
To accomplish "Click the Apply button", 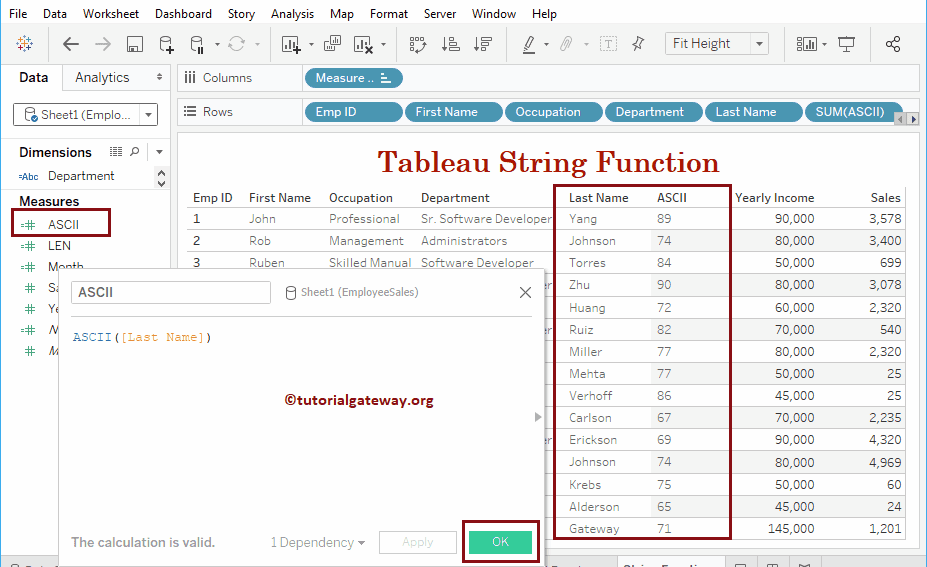I will [417, 542].
